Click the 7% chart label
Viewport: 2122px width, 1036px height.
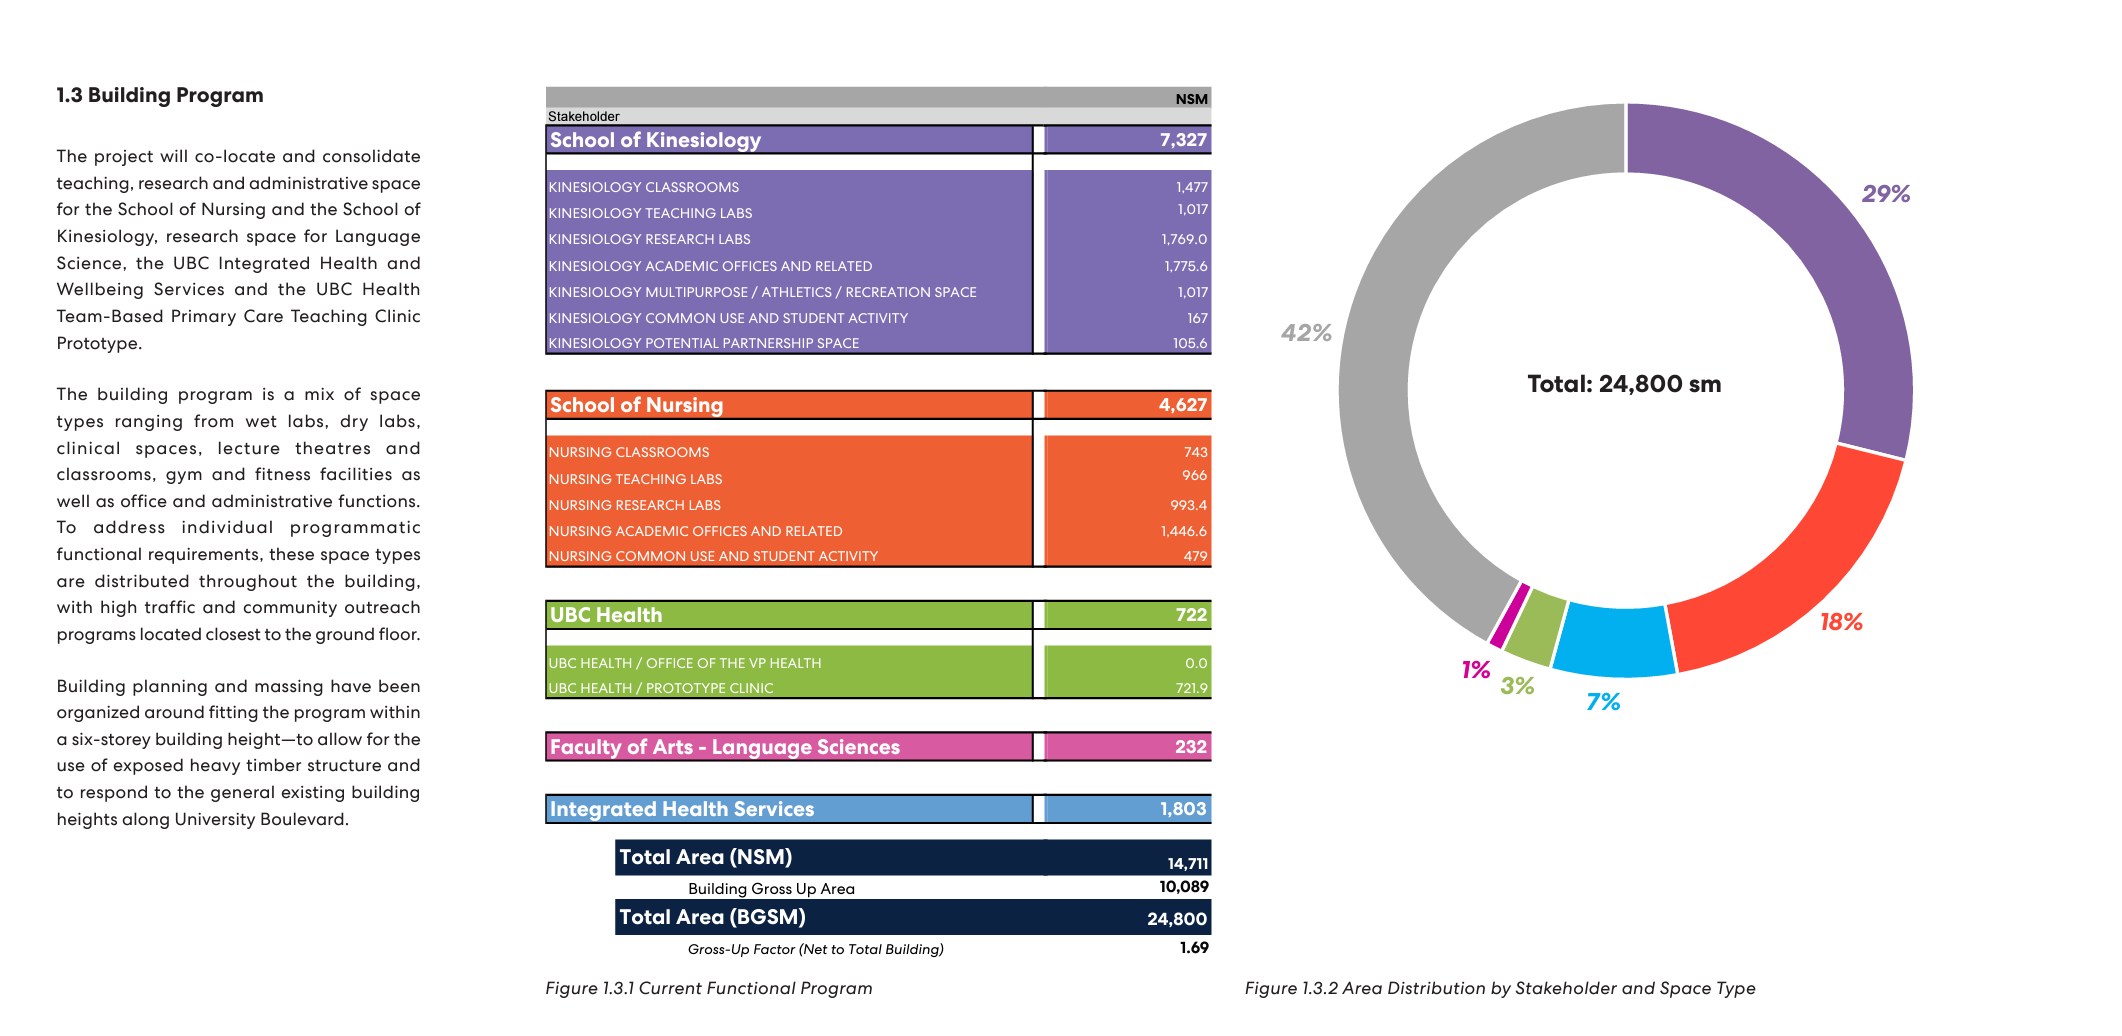click(1603, 702)
